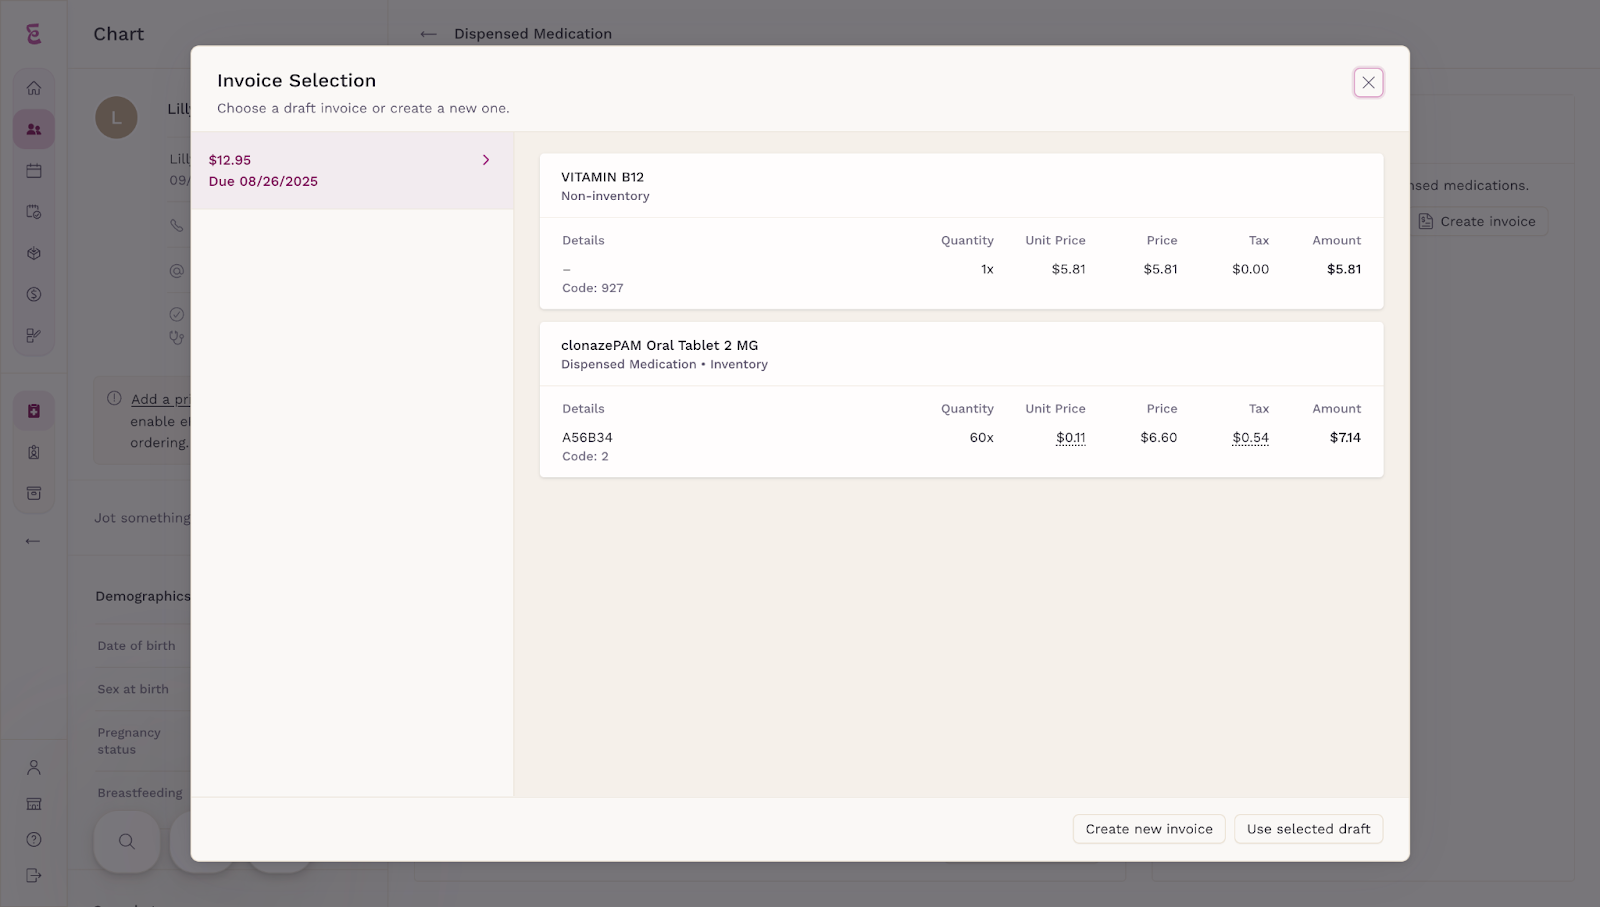Viewport: 1600px width, 907px height.
Task: Open the help question-mark sidebar icon
Action: click(x=34, y=840)
